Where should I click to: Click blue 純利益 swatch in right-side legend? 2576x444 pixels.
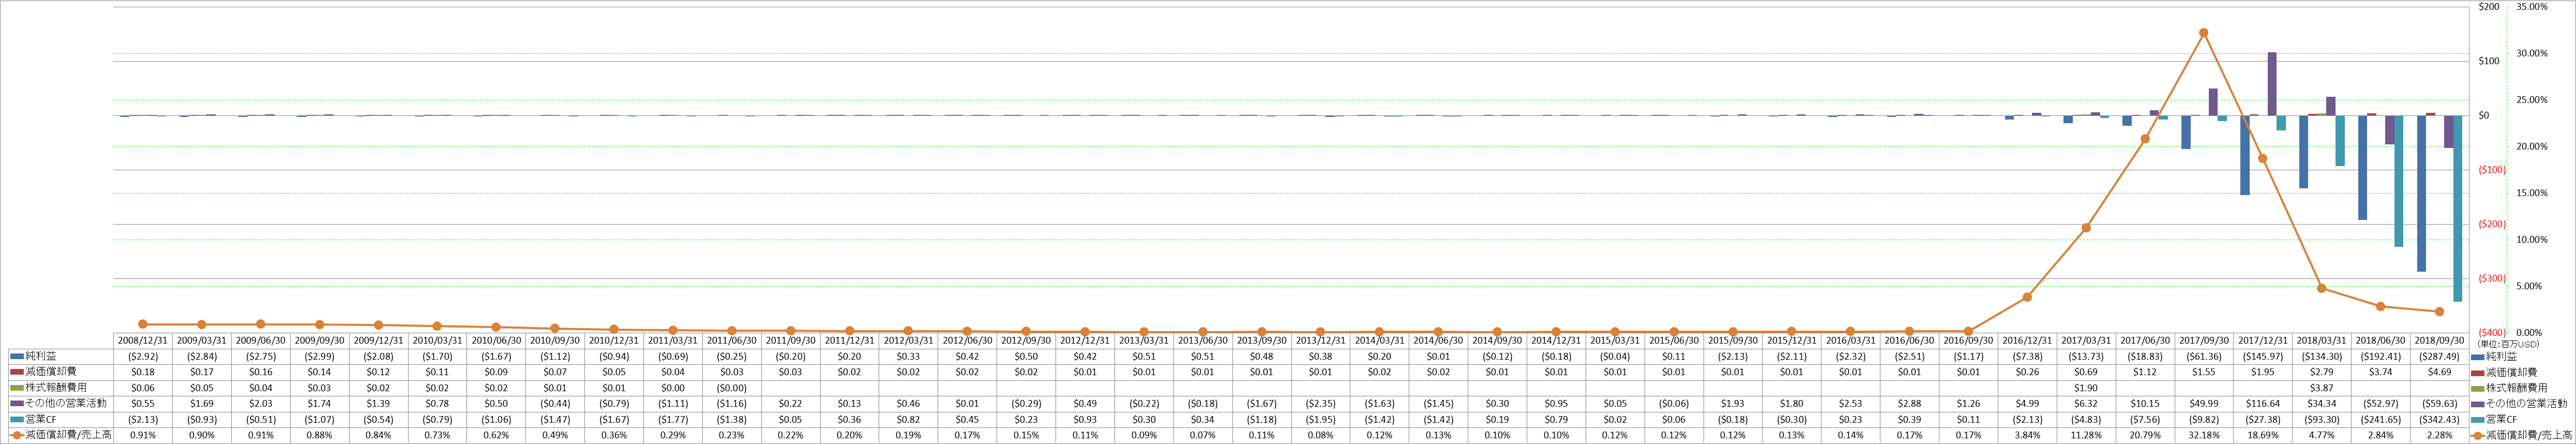tap(2477, 356)
